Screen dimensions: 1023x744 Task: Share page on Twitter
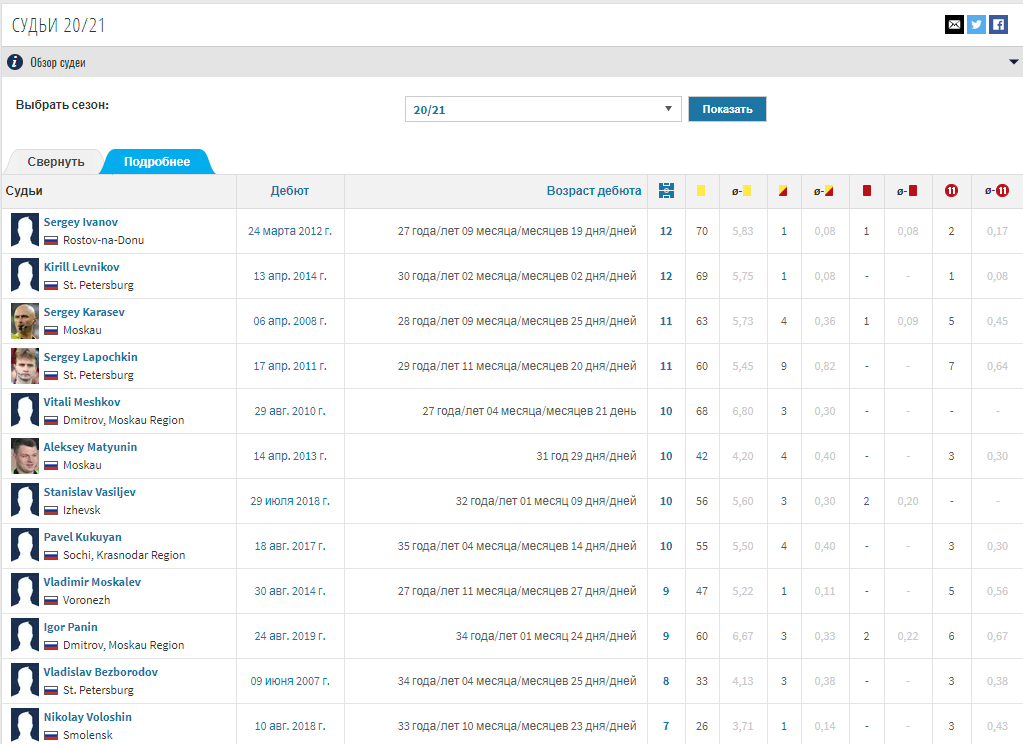pyautogui.click(x=976, y=25)
